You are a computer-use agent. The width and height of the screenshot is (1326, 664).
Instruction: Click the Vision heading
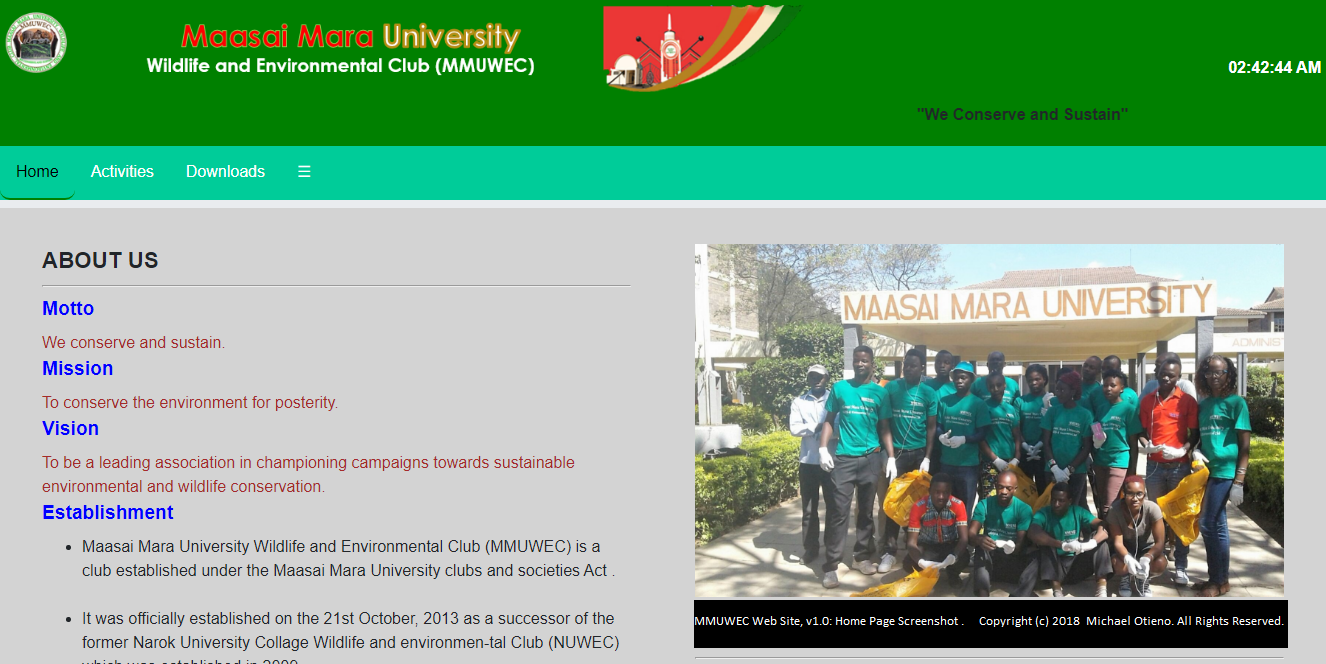(70, 429)
